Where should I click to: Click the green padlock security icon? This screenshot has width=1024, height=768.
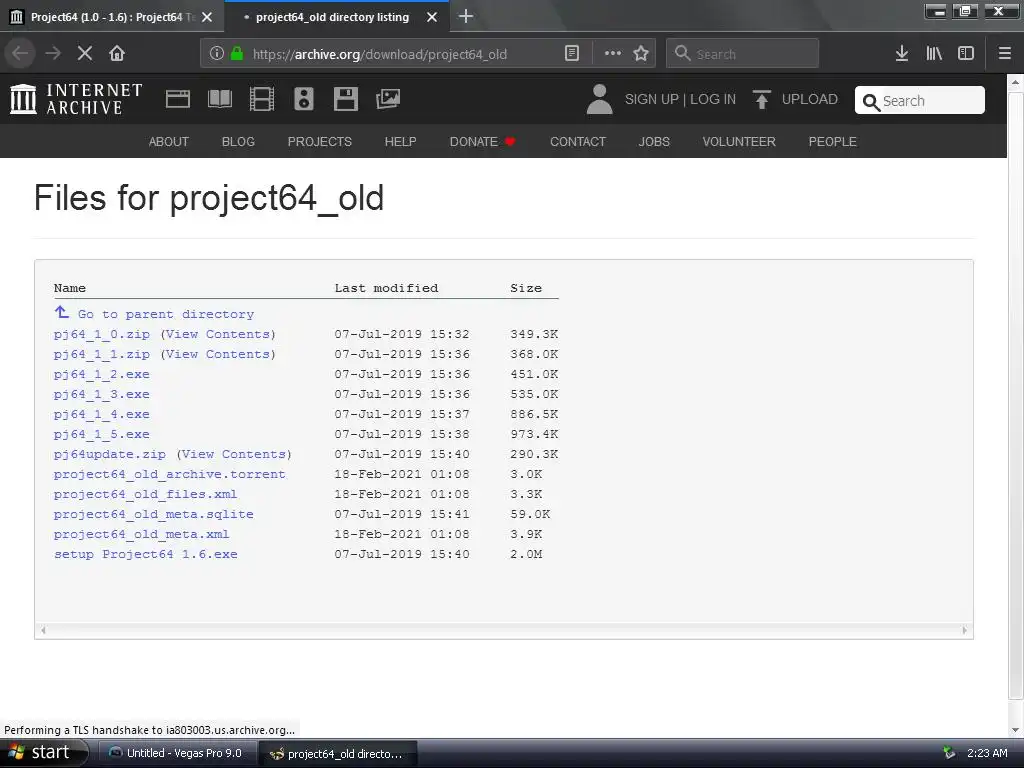(237, 54)
